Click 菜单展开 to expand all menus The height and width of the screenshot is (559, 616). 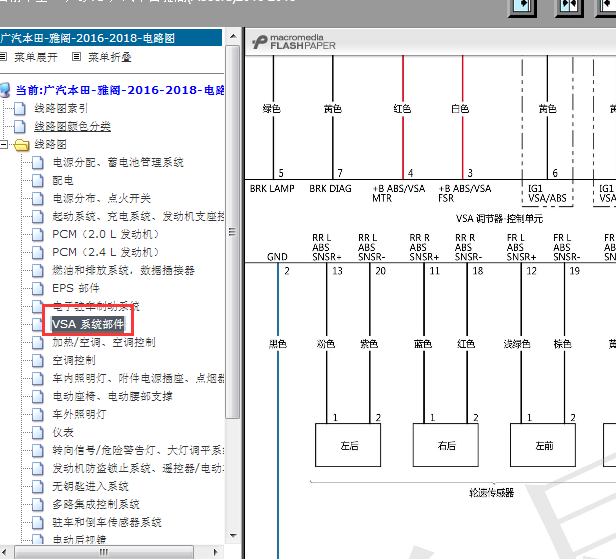click(36, 57)
